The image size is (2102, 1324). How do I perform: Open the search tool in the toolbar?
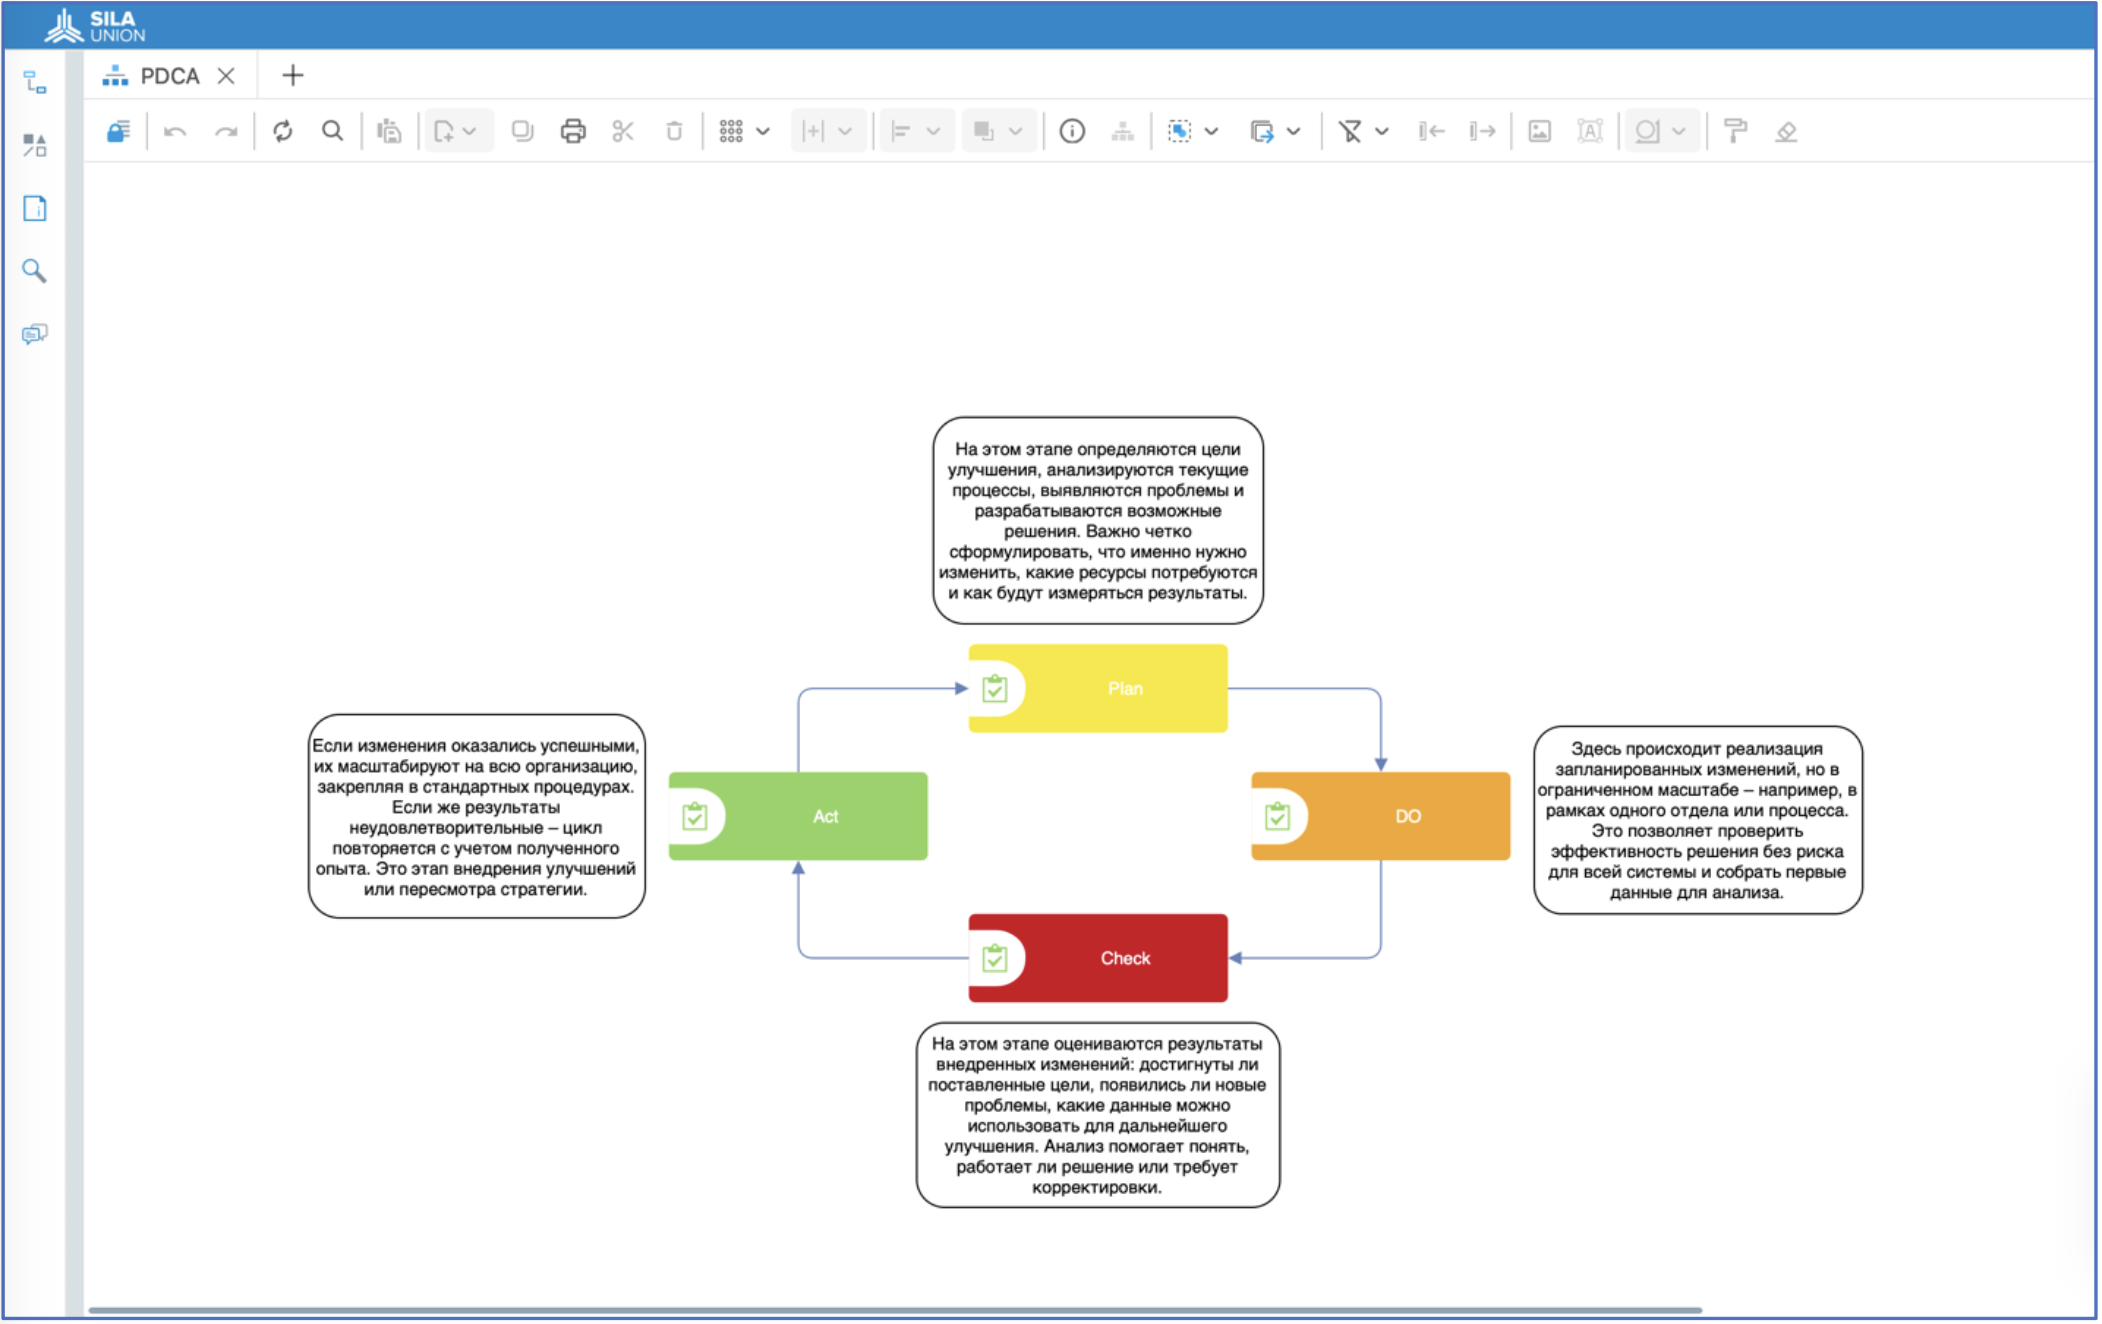[333, 131]
